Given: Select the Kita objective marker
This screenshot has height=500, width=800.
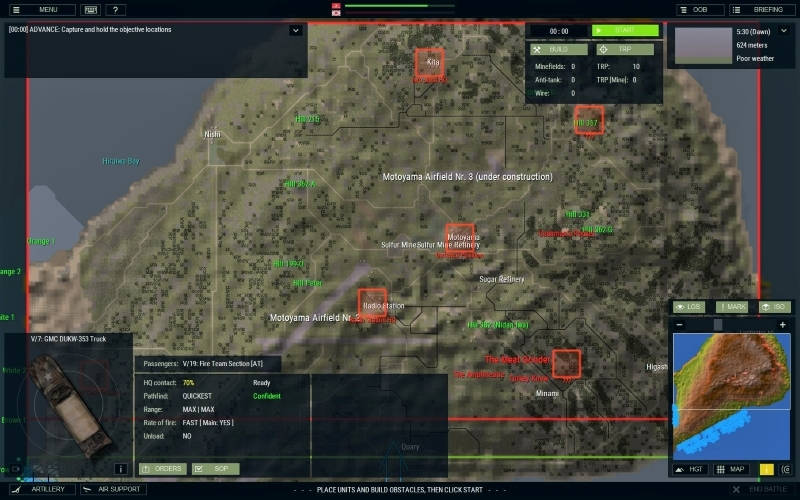Looking at the screenshot, I should tap(429, 62).
